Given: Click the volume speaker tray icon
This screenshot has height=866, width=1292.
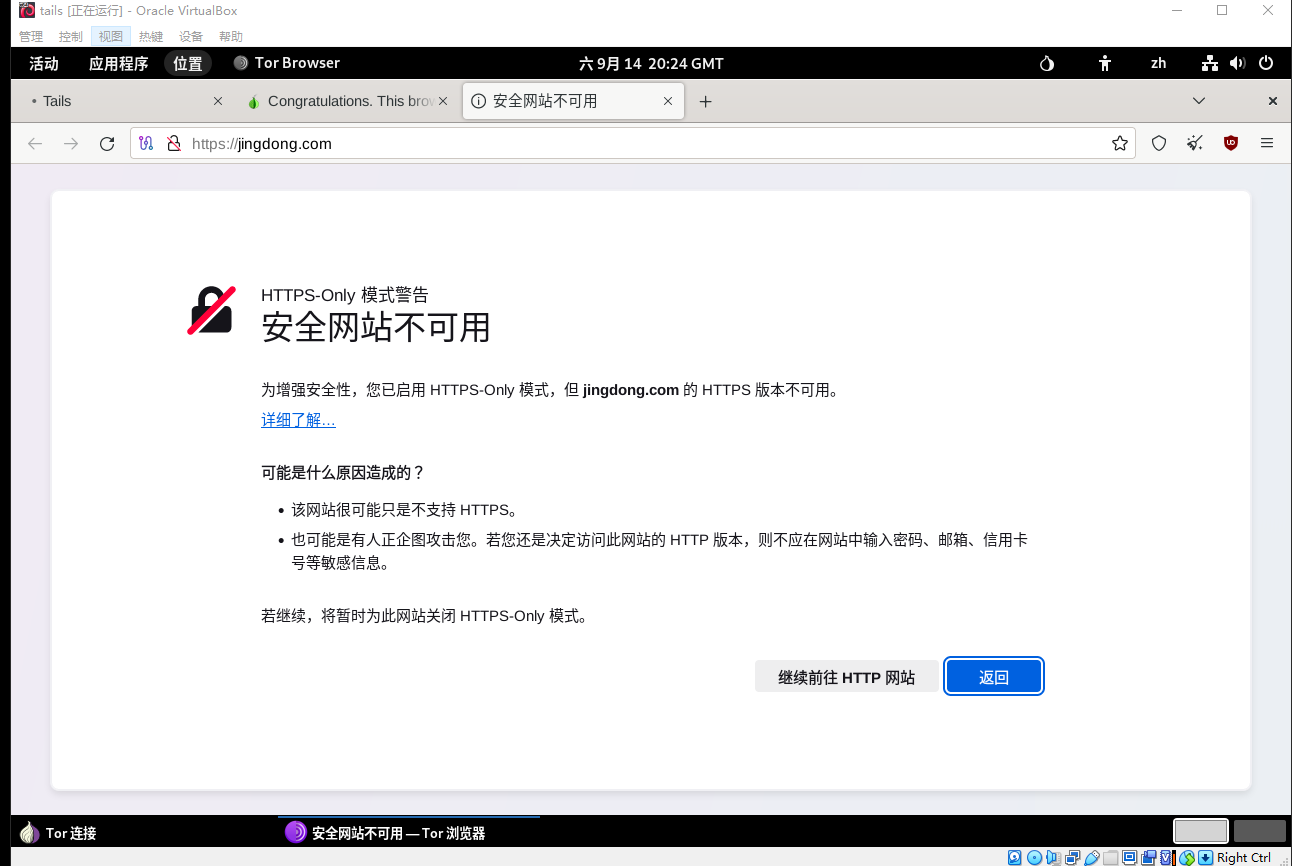Looking at the screenshot, I should (1238, 63).
